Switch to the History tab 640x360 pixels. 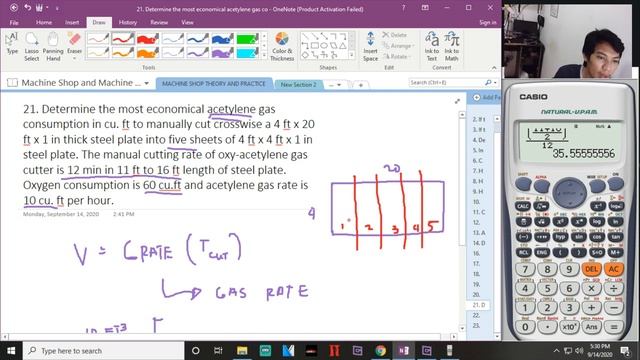pyautogui.click(x=128, y=22)
